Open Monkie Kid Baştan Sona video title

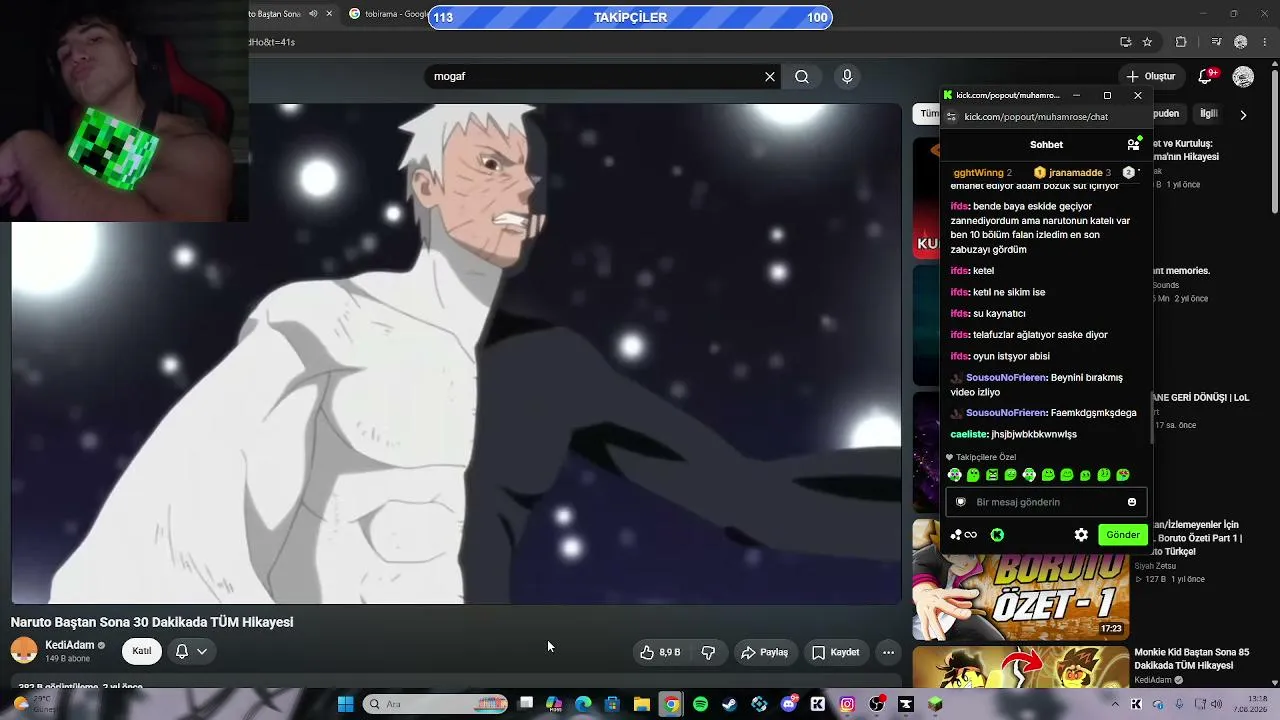[1191, 659]
